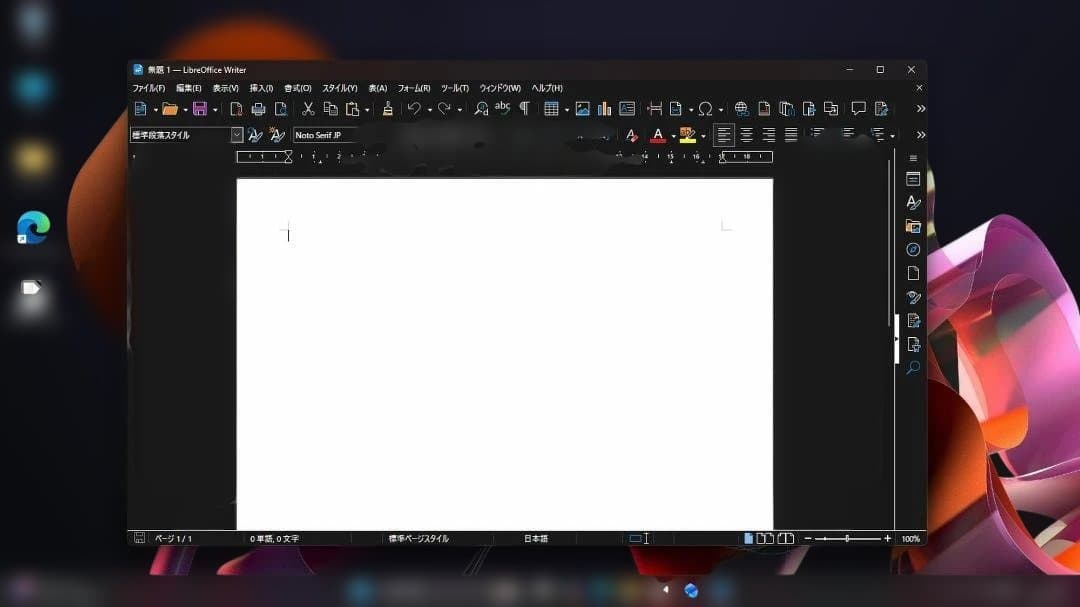Click the Insert Chart icon
The width and height of the screenshot is (1080, 607).
[604, 109]
